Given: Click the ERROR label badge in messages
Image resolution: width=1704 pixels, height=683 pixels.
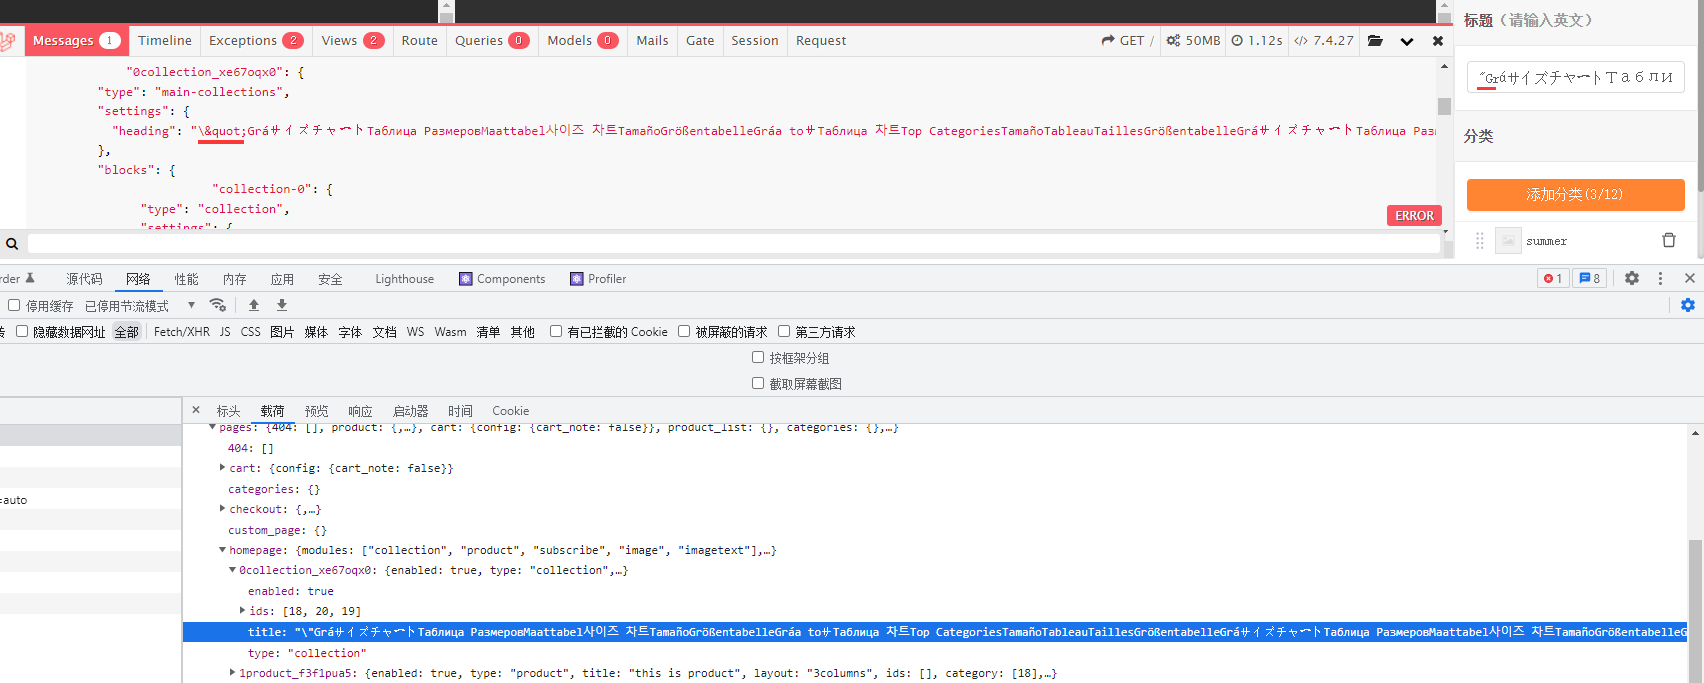Looking at the screenshot, I should click(x=1414, y=216).
